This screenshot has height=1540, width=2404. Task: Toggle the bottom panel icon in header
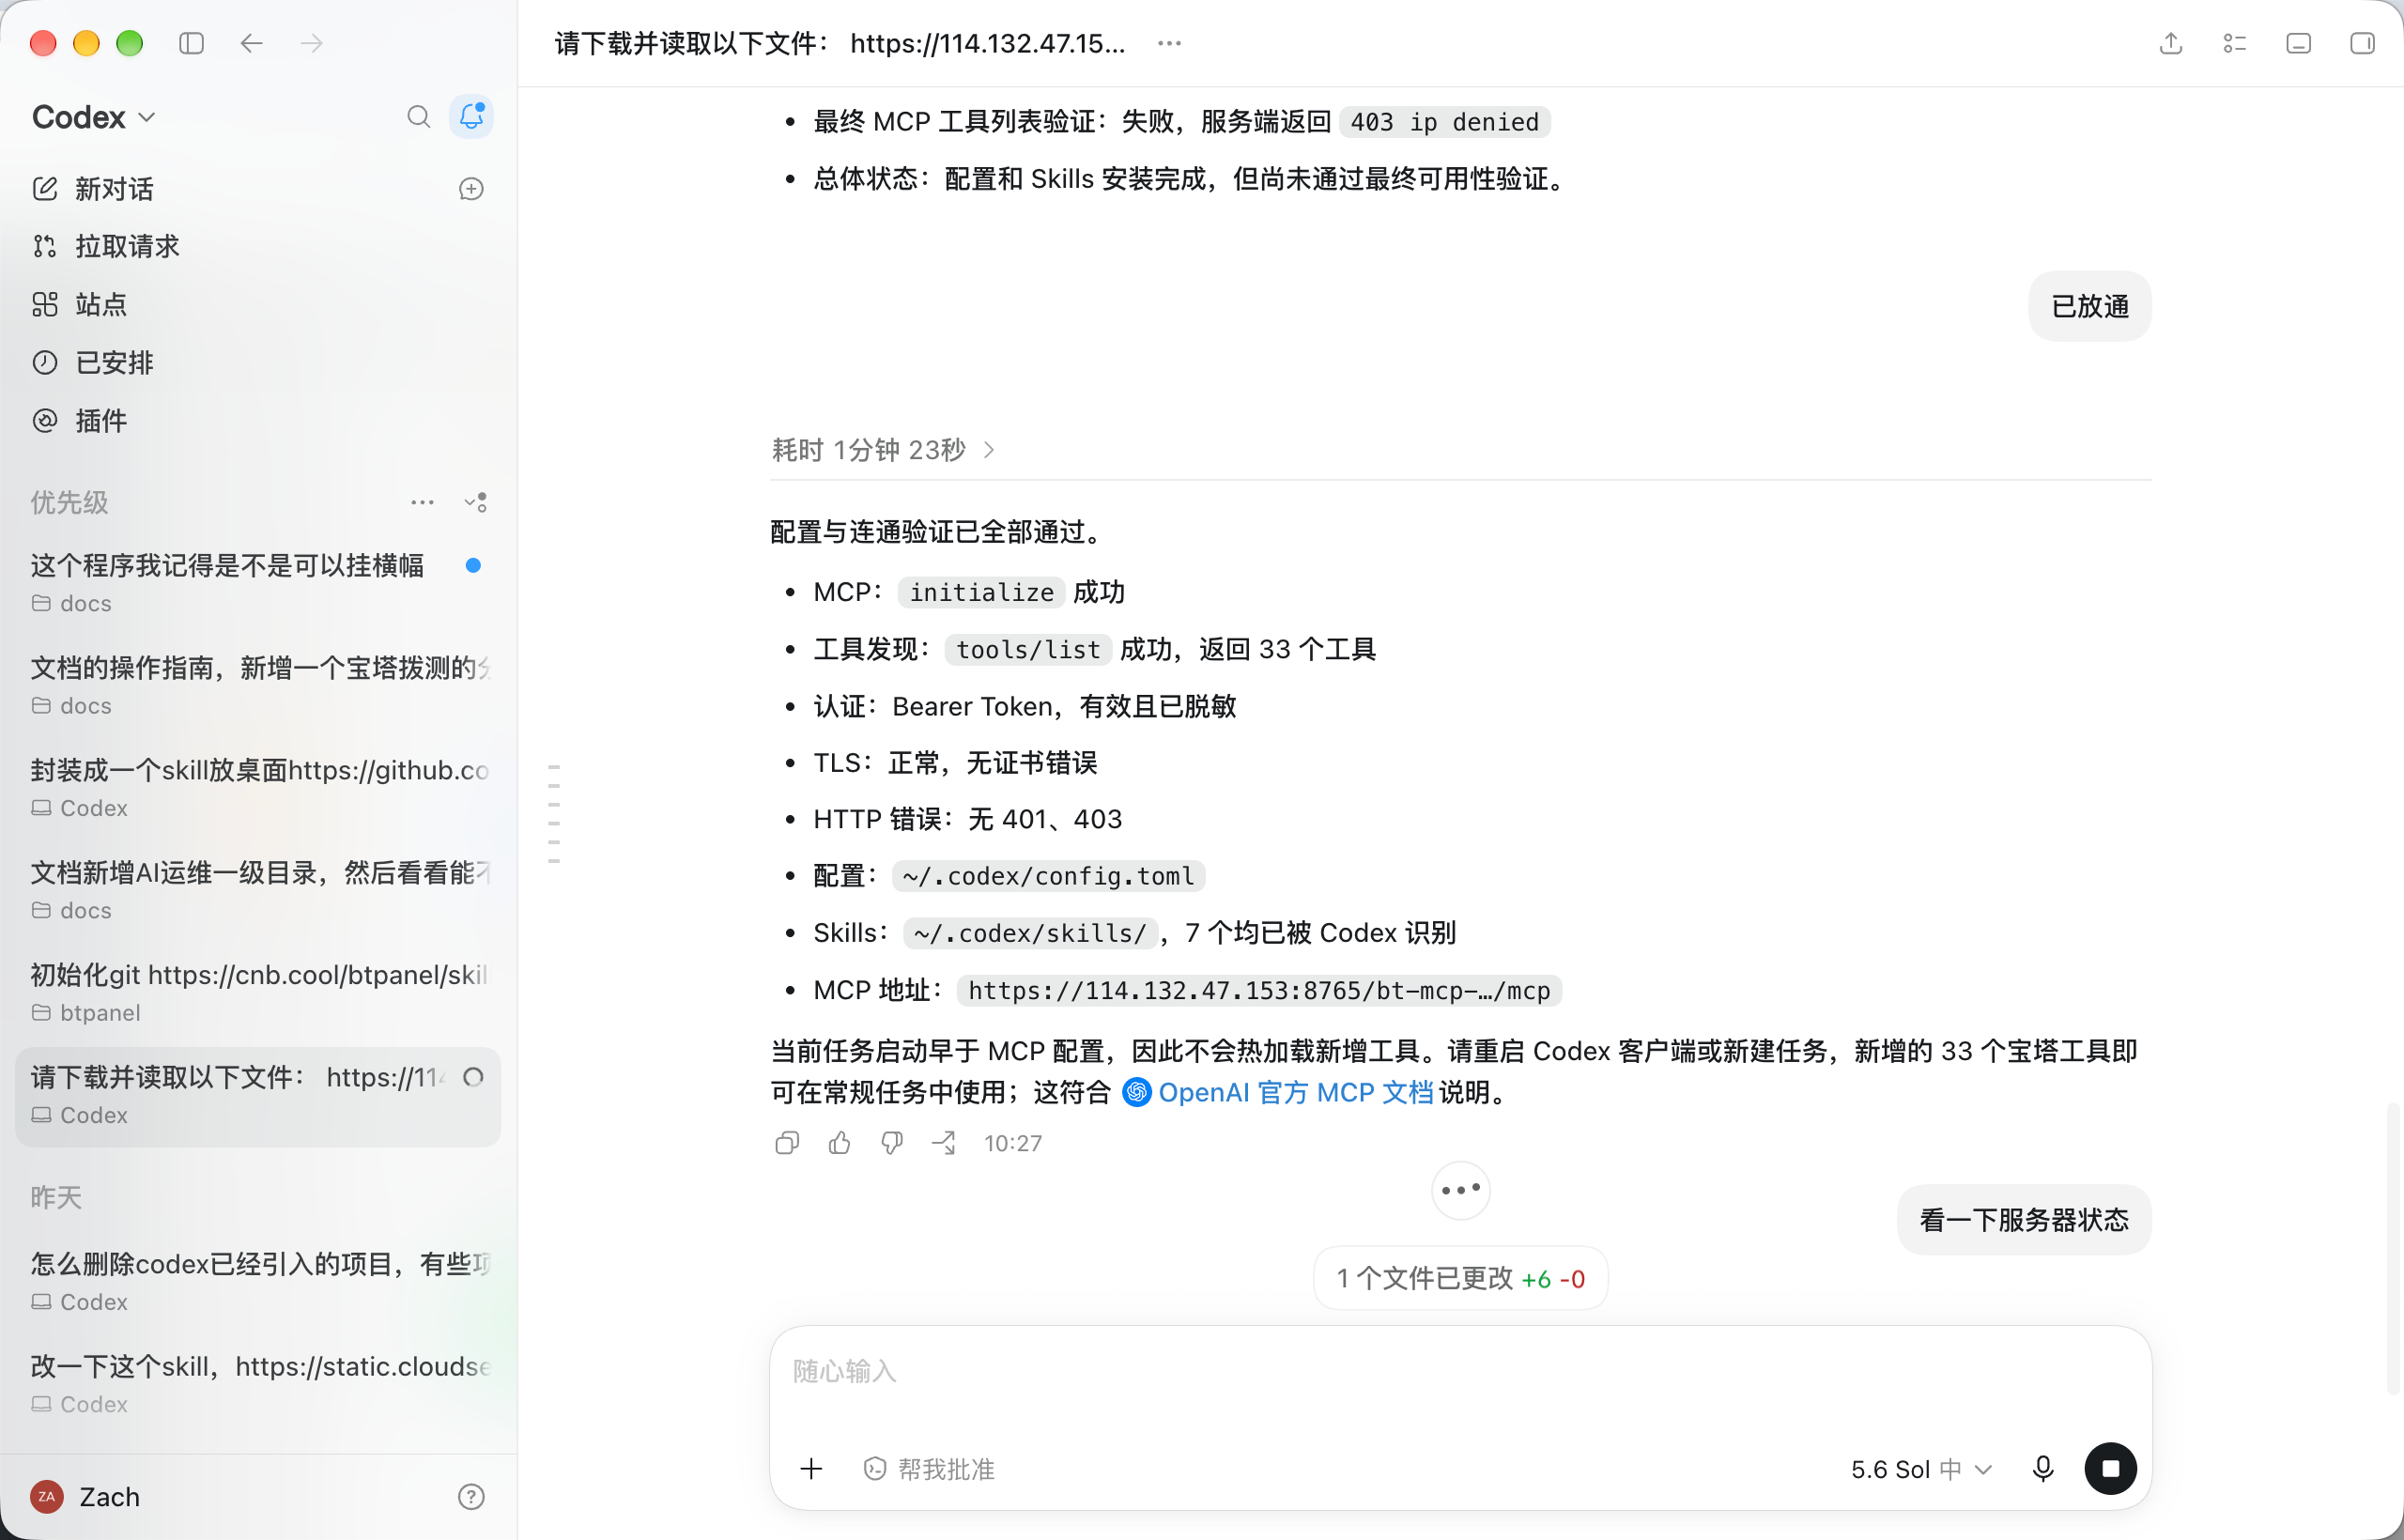pyautogui.click(x=2298, y=43)
